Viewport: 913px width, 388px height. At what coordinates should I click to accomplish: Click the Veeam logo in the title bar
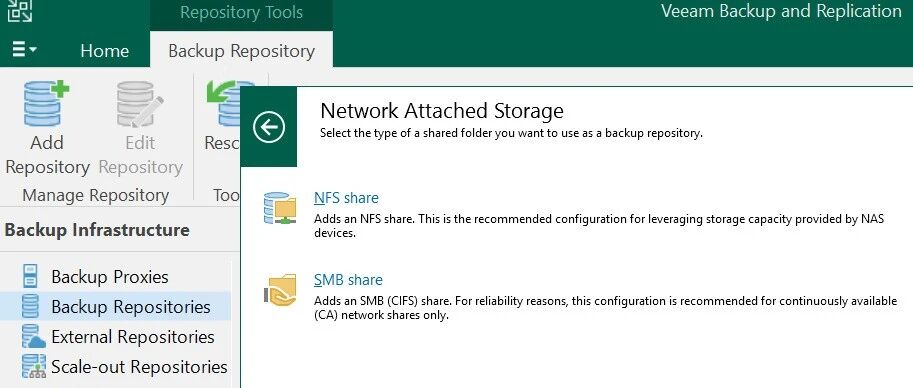tap(20, 10)
